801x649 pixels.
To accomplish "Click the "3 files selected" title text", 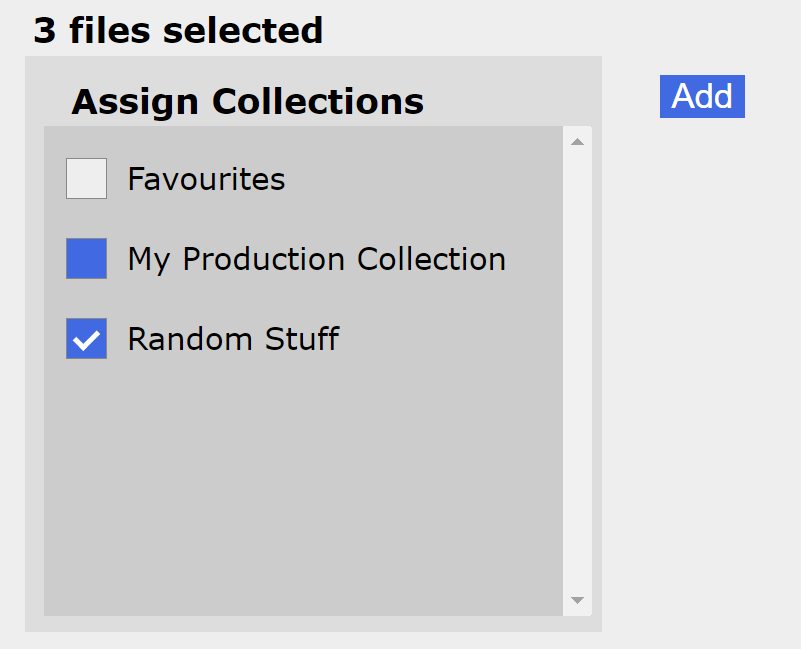I will pos(178,30).
